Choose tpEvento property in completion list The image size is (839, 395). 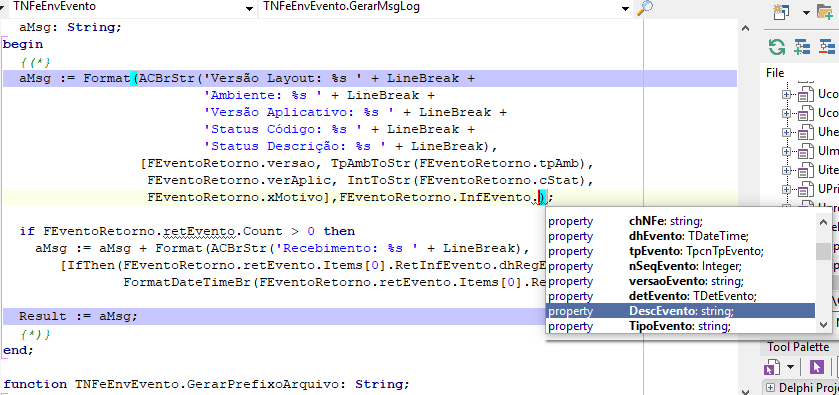(681, 250)
